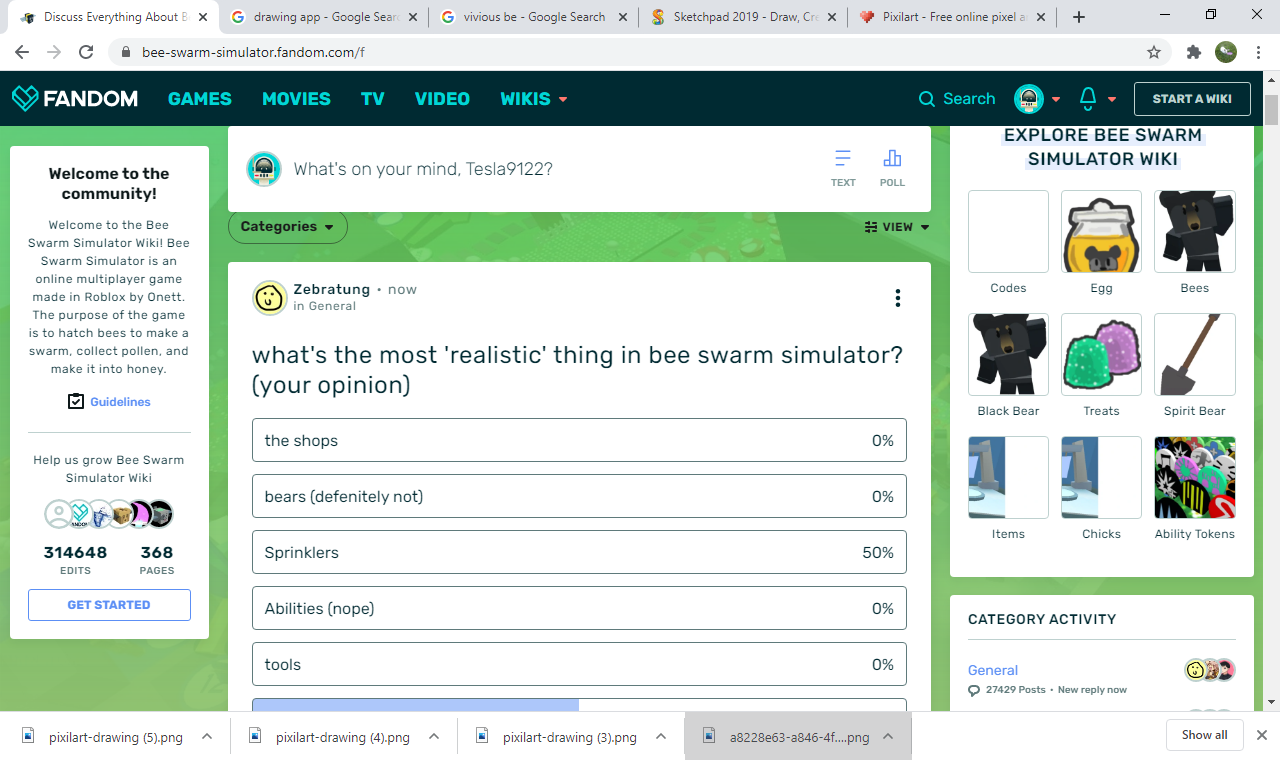The image size is (1280, 760).
Task: Vote for 'the shops' poll option
Action: coord(579,440)
